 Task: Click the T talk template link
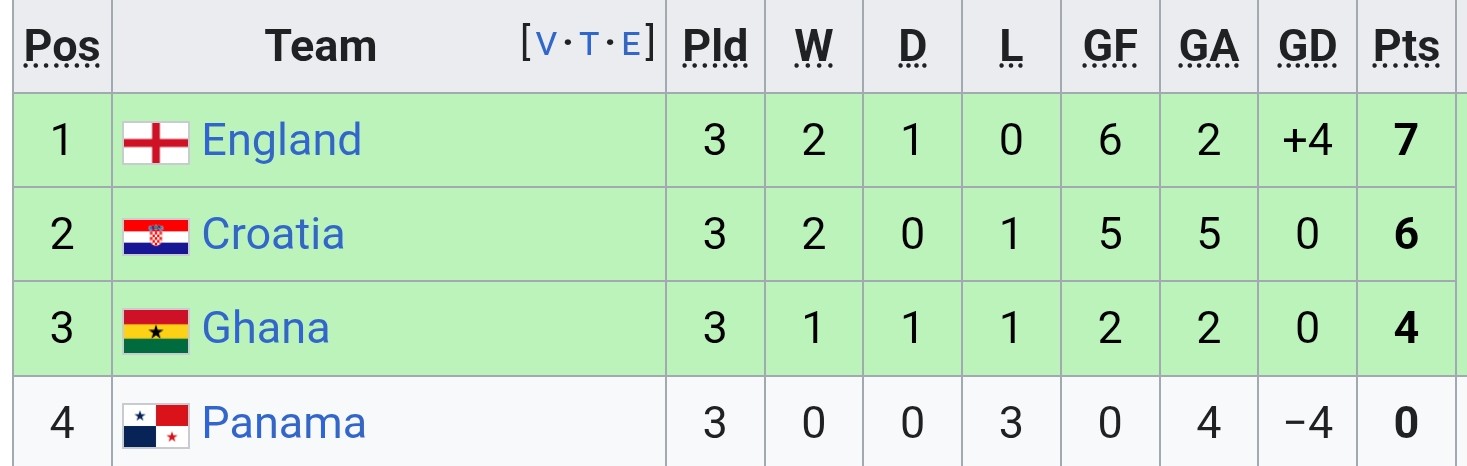point(590,45)
